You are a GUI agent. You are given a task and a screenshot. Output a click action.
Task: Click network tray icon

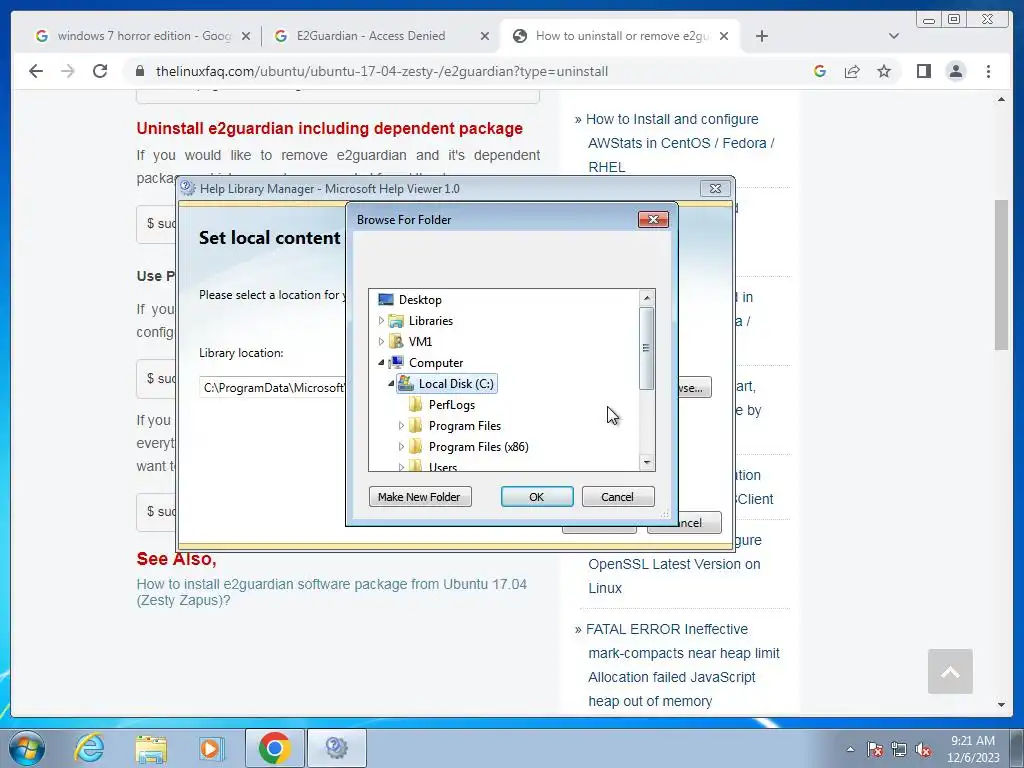click(x=899, y=749)
